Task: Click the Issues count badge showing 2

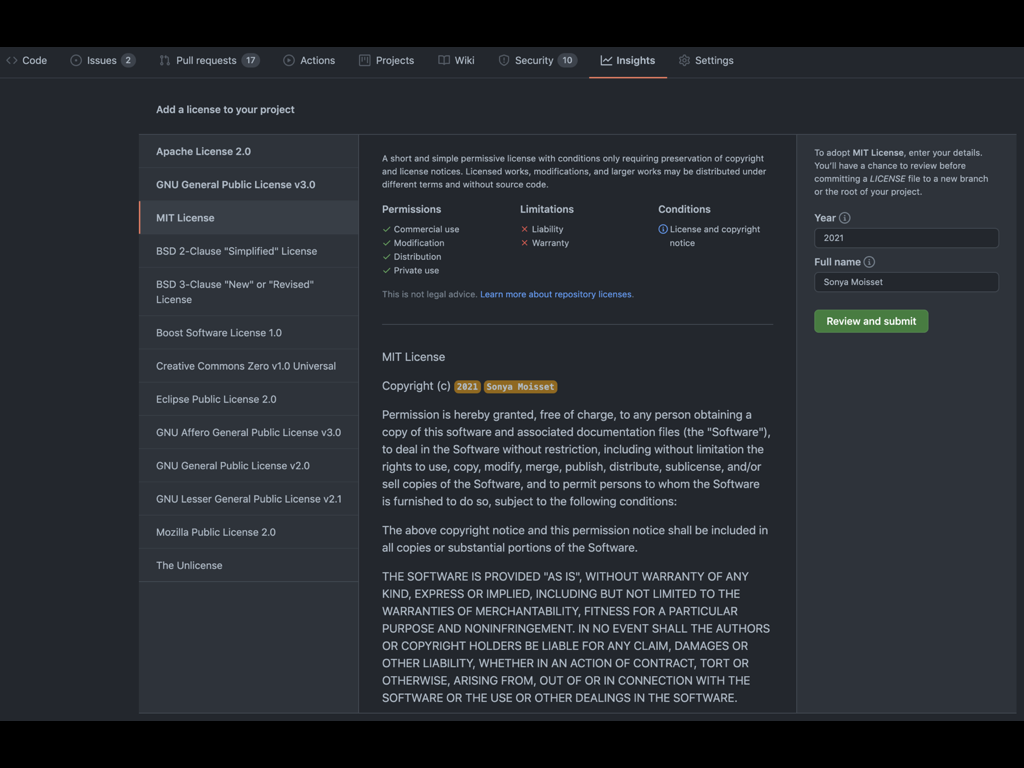Action: (x=128, y=60)
